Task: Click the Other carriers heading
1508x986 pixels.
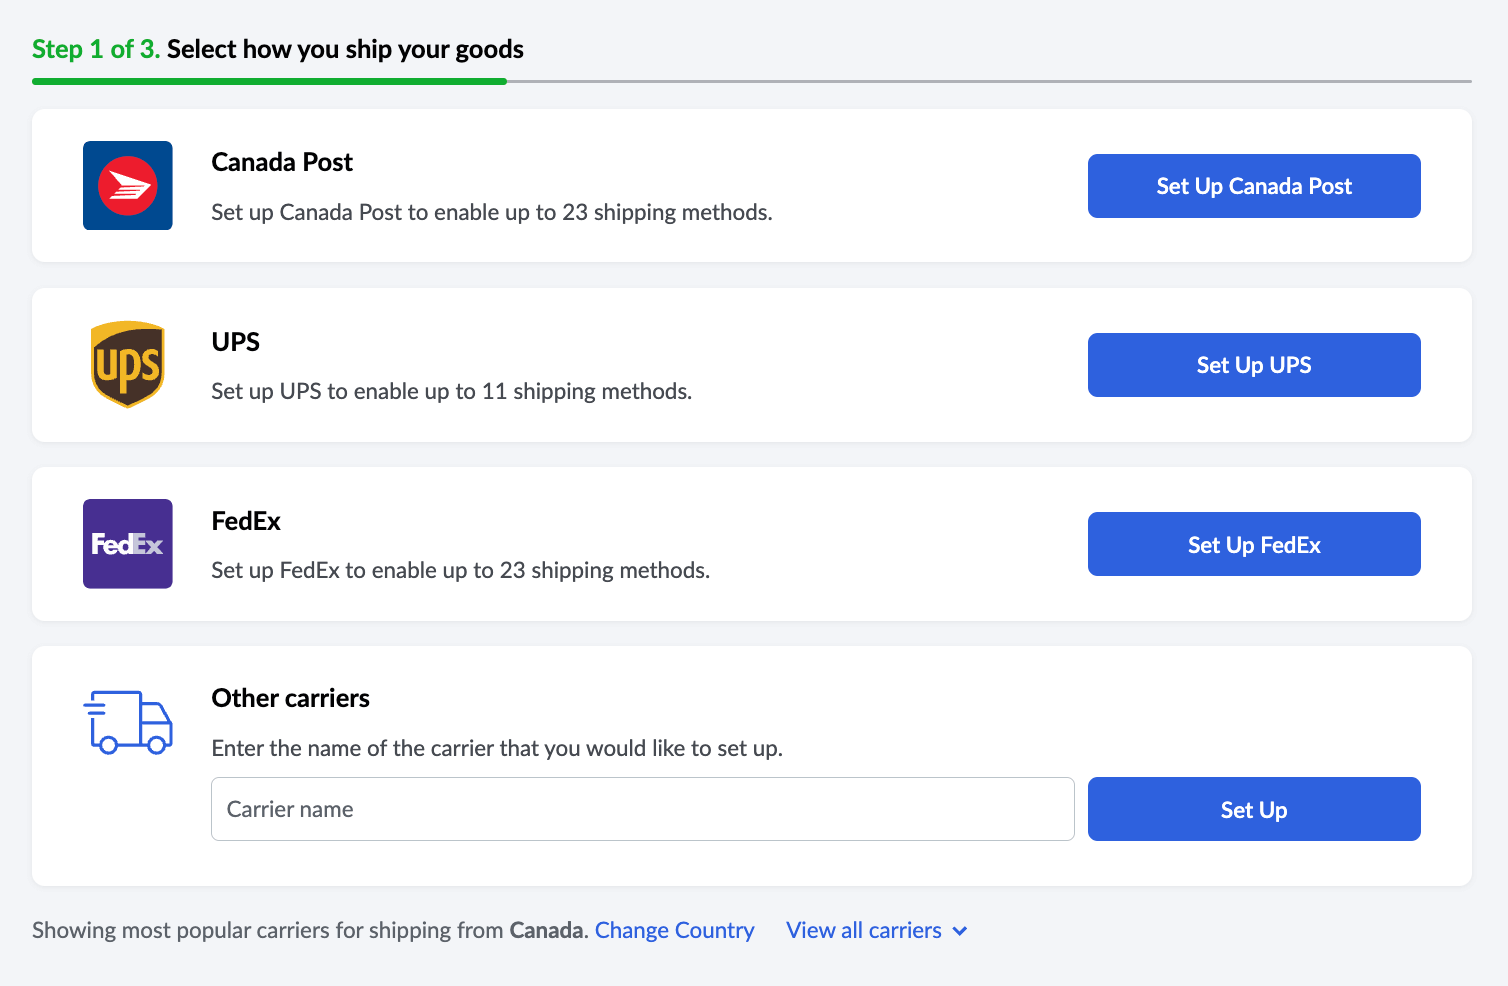Action: [x=291, y=698]
